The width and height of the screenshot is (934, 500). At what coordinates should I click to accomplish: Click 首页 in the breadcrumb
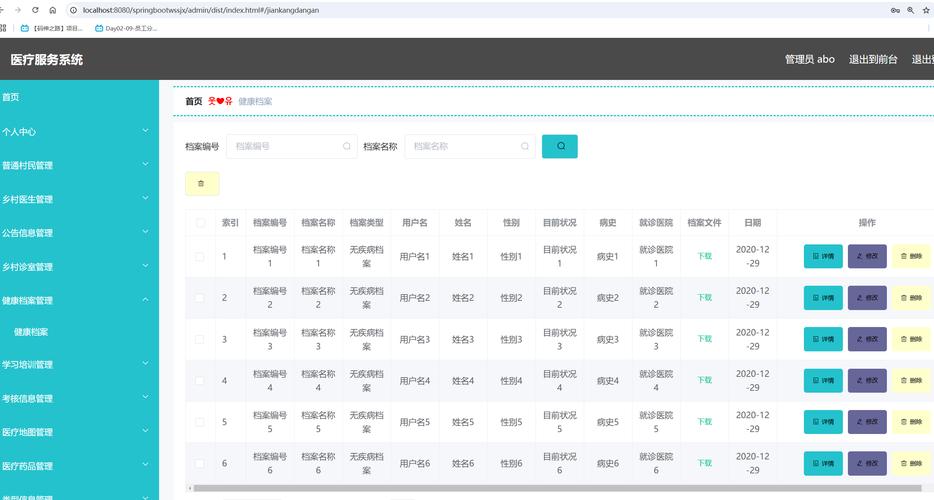pyautogui.click(x=194, y=101)
